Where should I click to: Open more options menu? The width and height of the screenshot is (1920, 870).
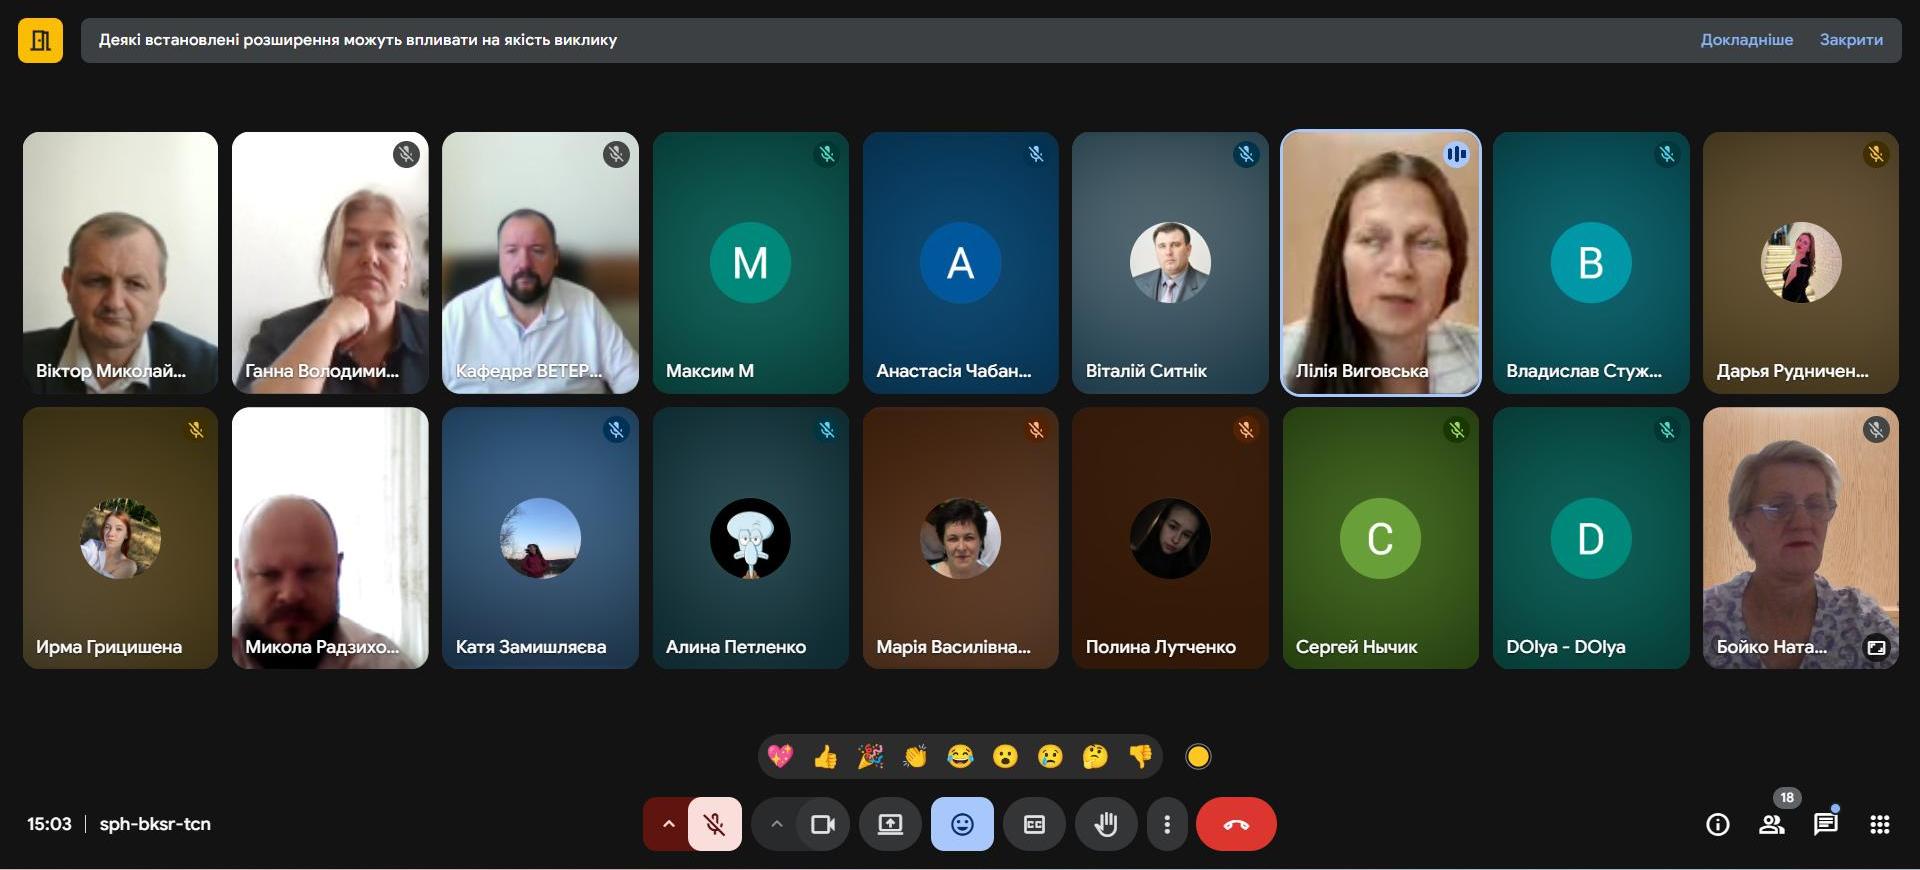(x=1167, y=824)
